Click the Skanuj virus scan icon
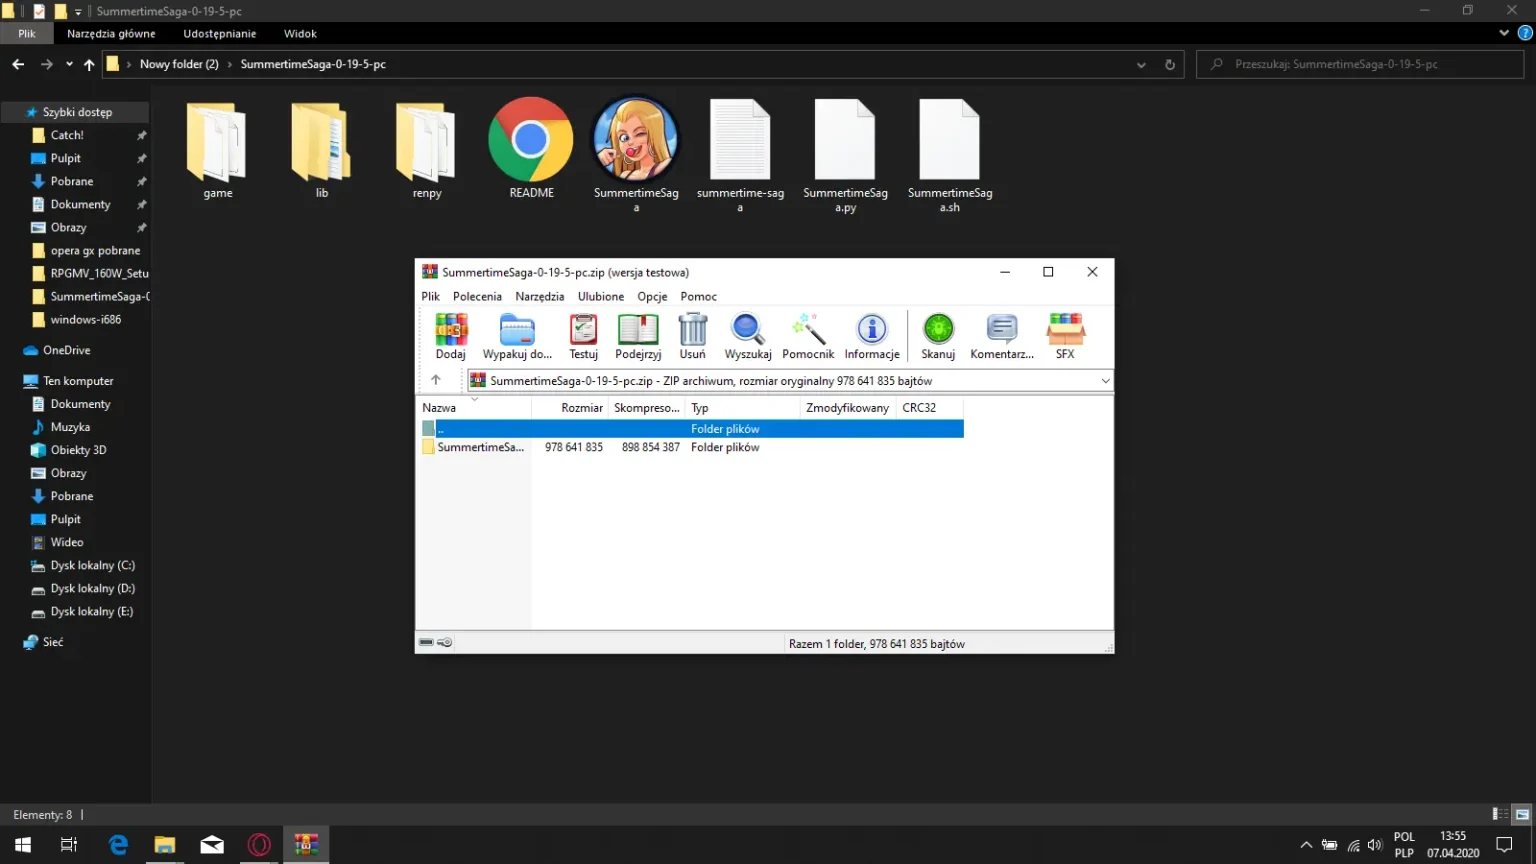The width and height of the screenshot is (1536, 864). [938, 336]
